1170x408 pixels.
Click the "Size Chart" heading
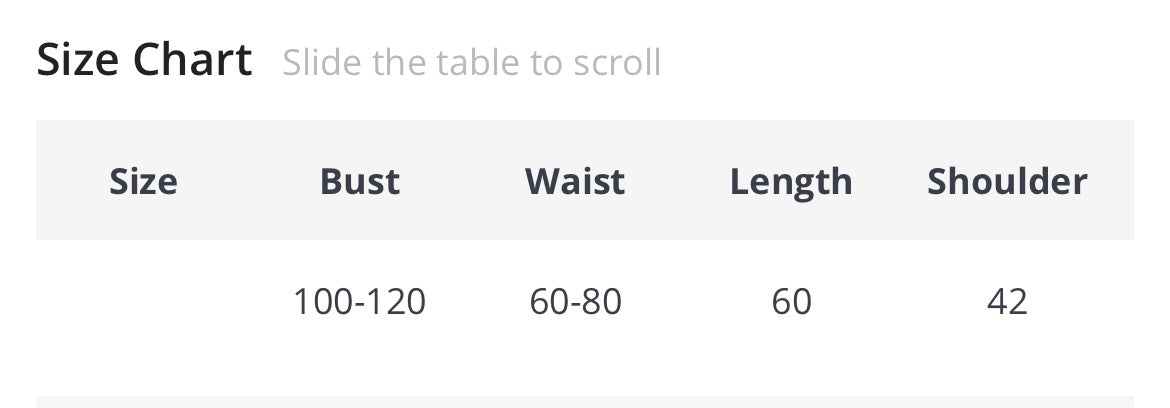click(144, 61)
